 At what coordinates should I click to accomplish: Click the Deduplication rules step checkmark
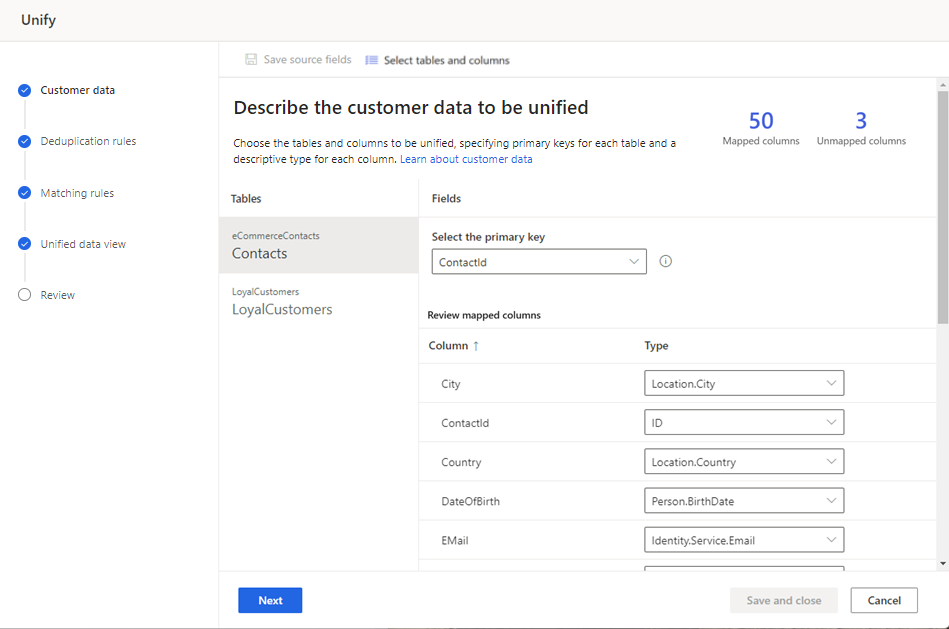click(25, 141)
